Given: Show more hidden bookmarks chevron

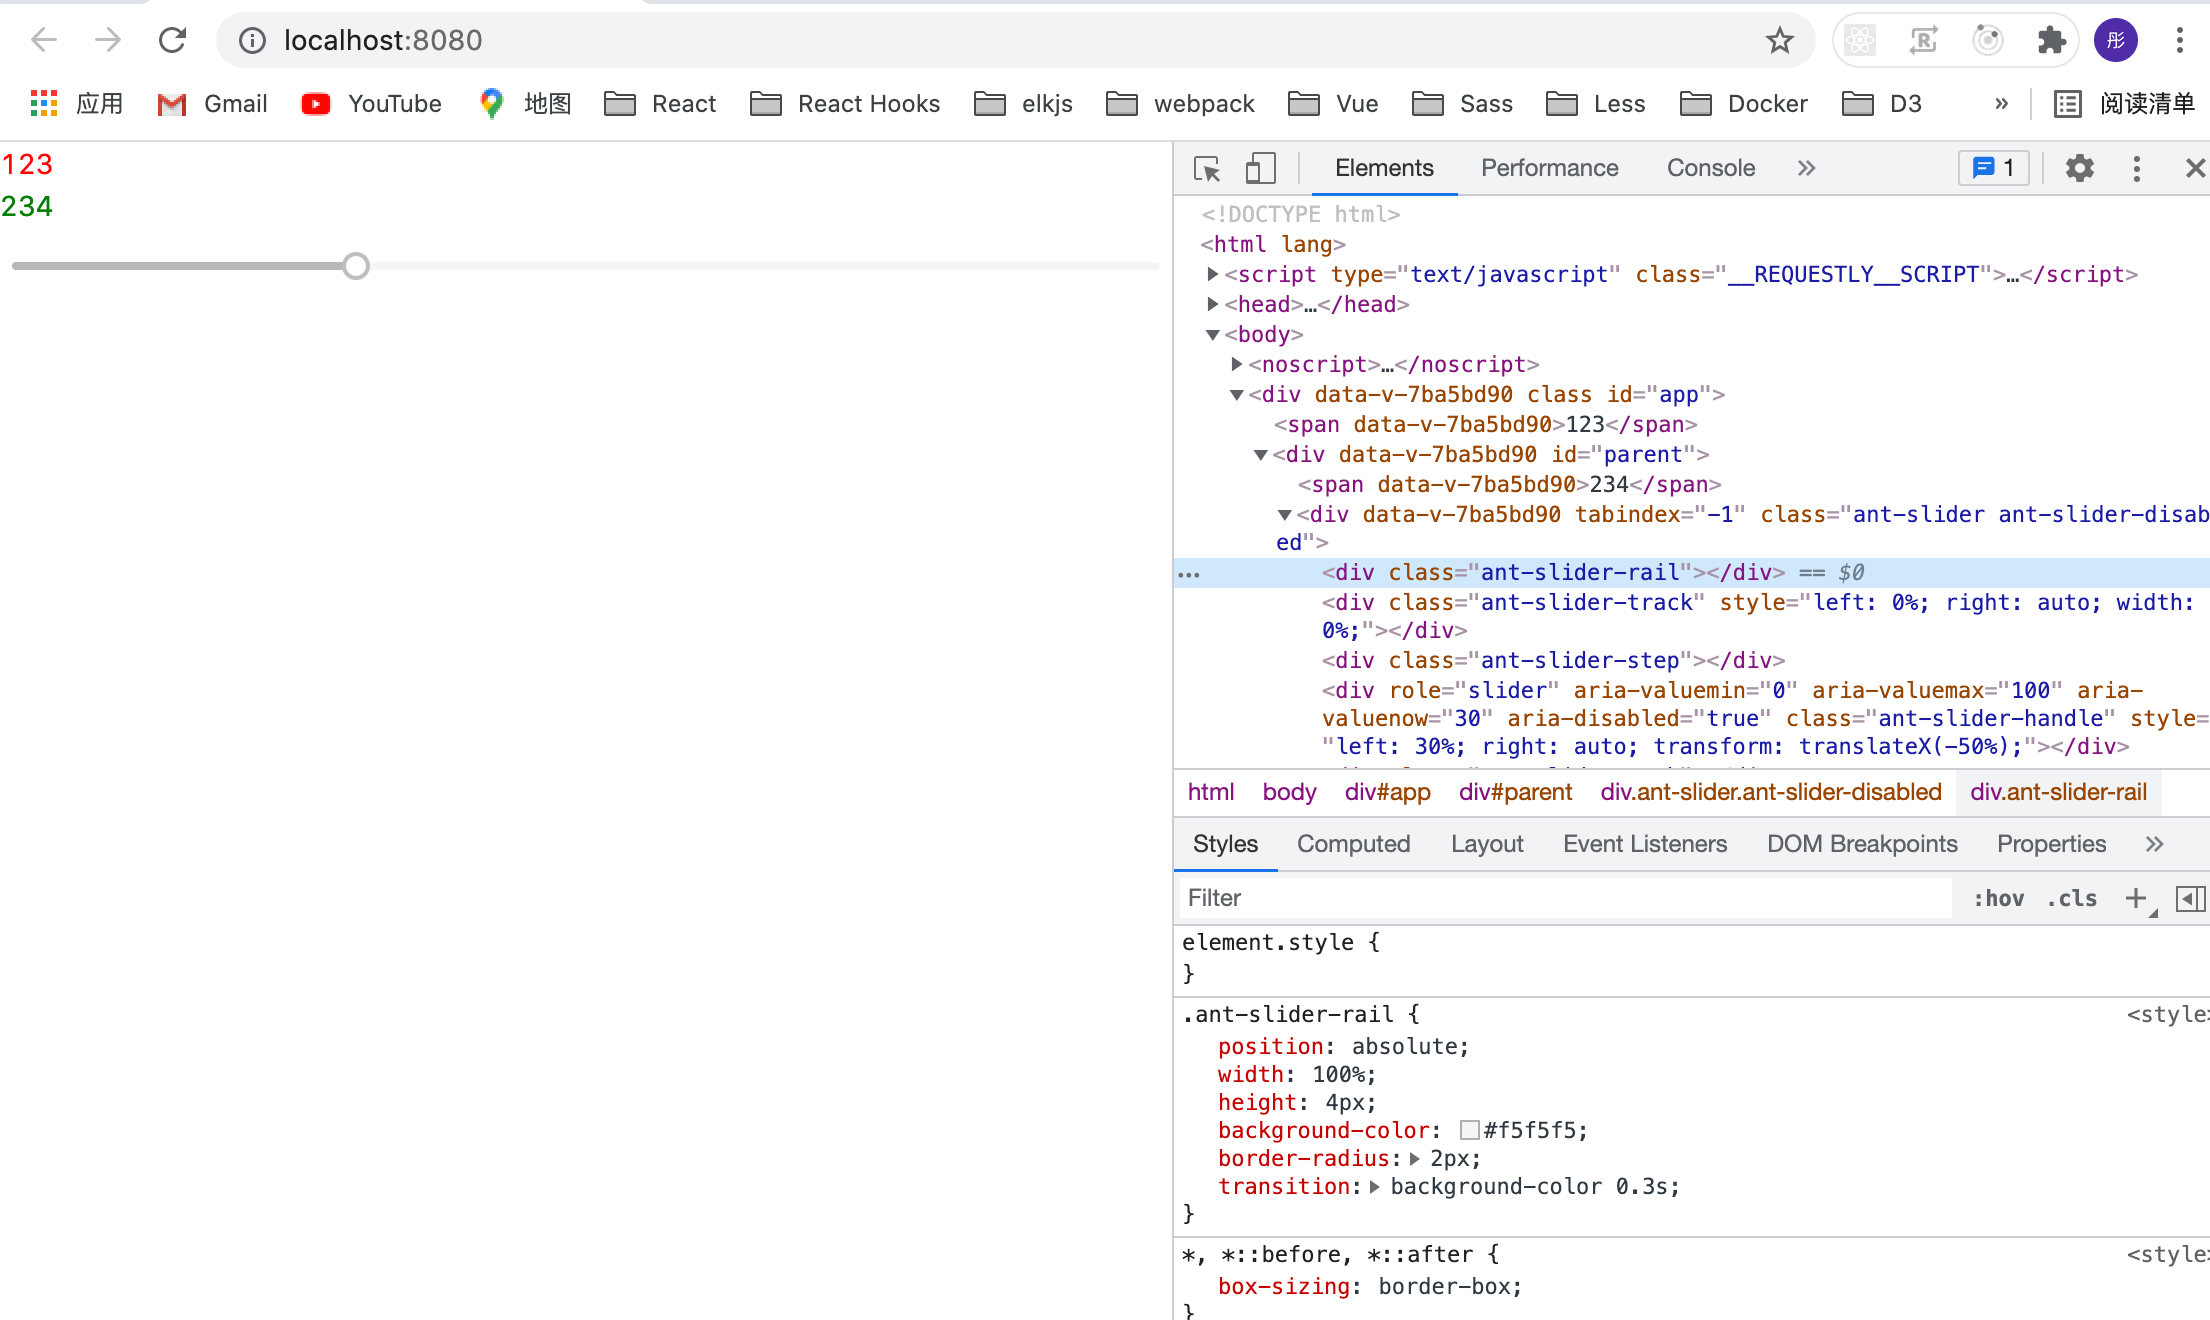Looking at the screenshot, I should (2001, 103).
